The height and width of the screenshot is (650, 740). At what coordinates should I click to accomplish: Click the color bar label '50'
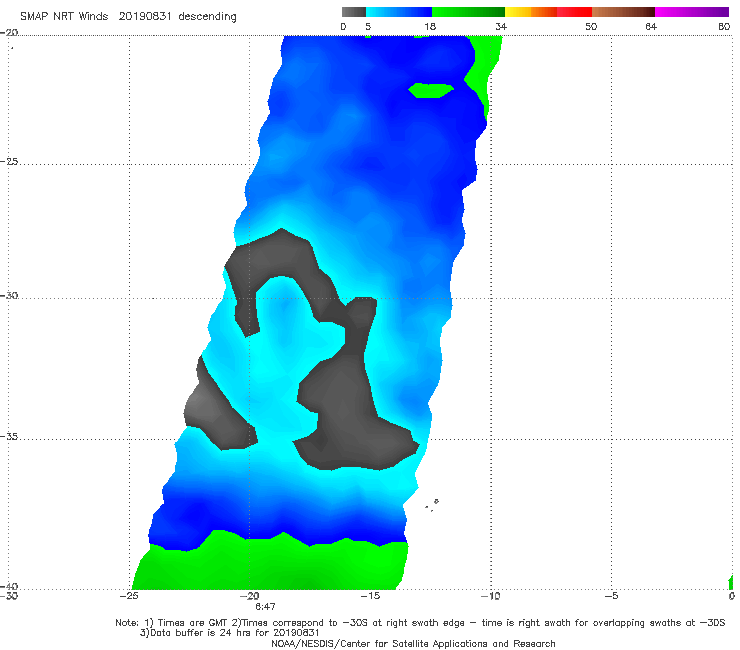pos(591,27)
